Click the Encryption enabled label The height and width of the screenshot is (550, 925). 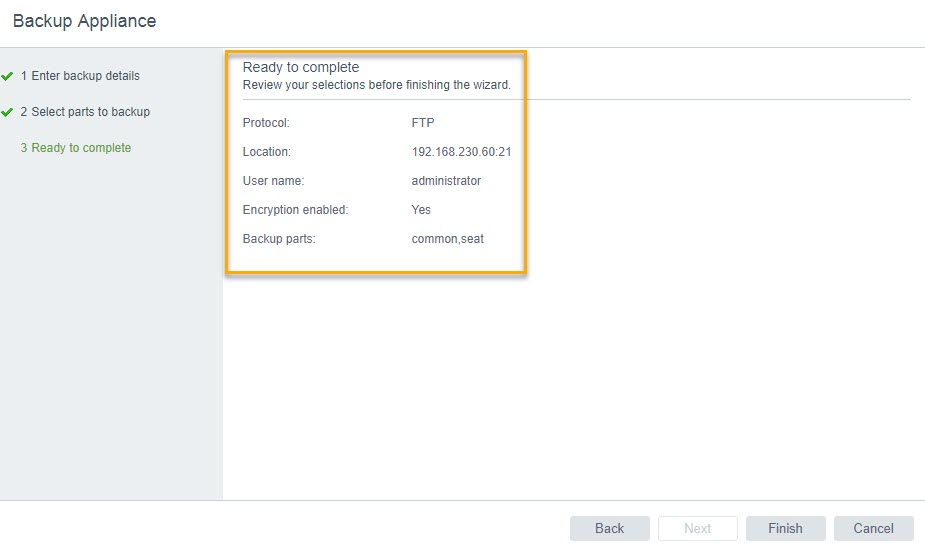(x=295, y=210)
